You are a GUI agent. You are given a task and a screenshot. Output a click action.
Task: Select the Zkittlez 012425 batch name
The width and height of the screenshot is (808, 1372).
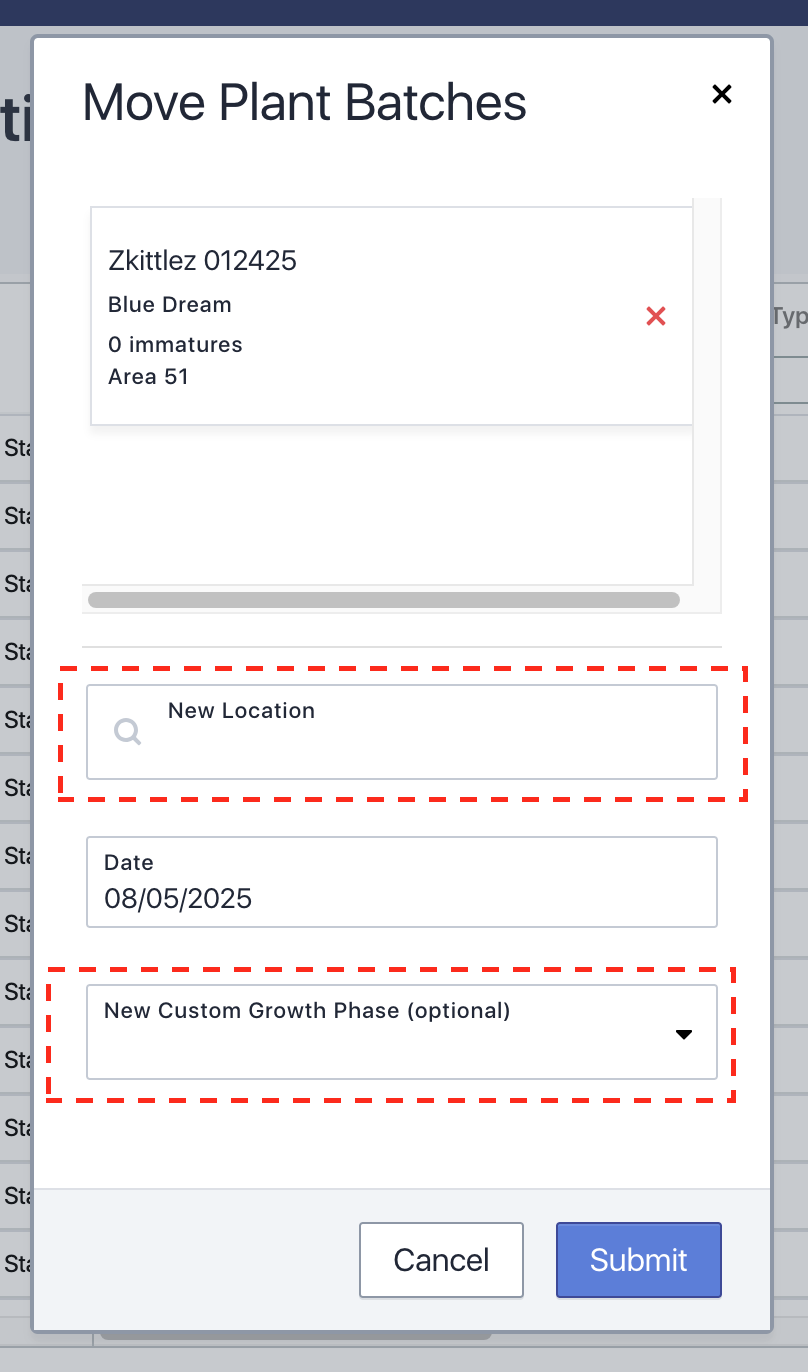click(202, 261)
